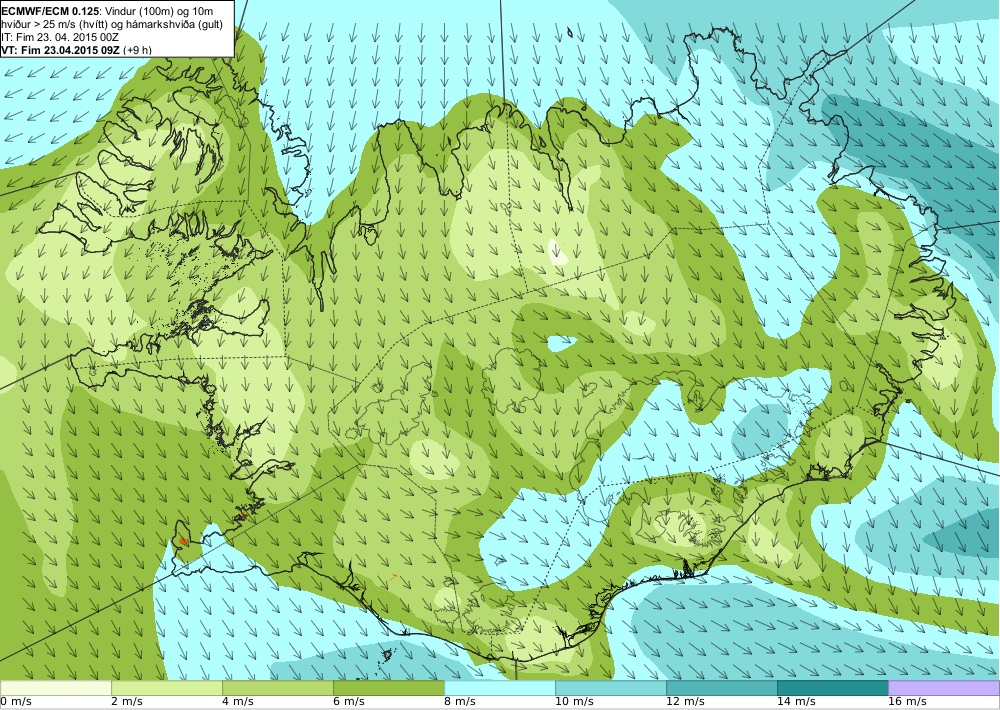Viewport: 1000px width, 710px height.
Task: Click the 8 m/s legend color swatch
Action: [499, 688]
